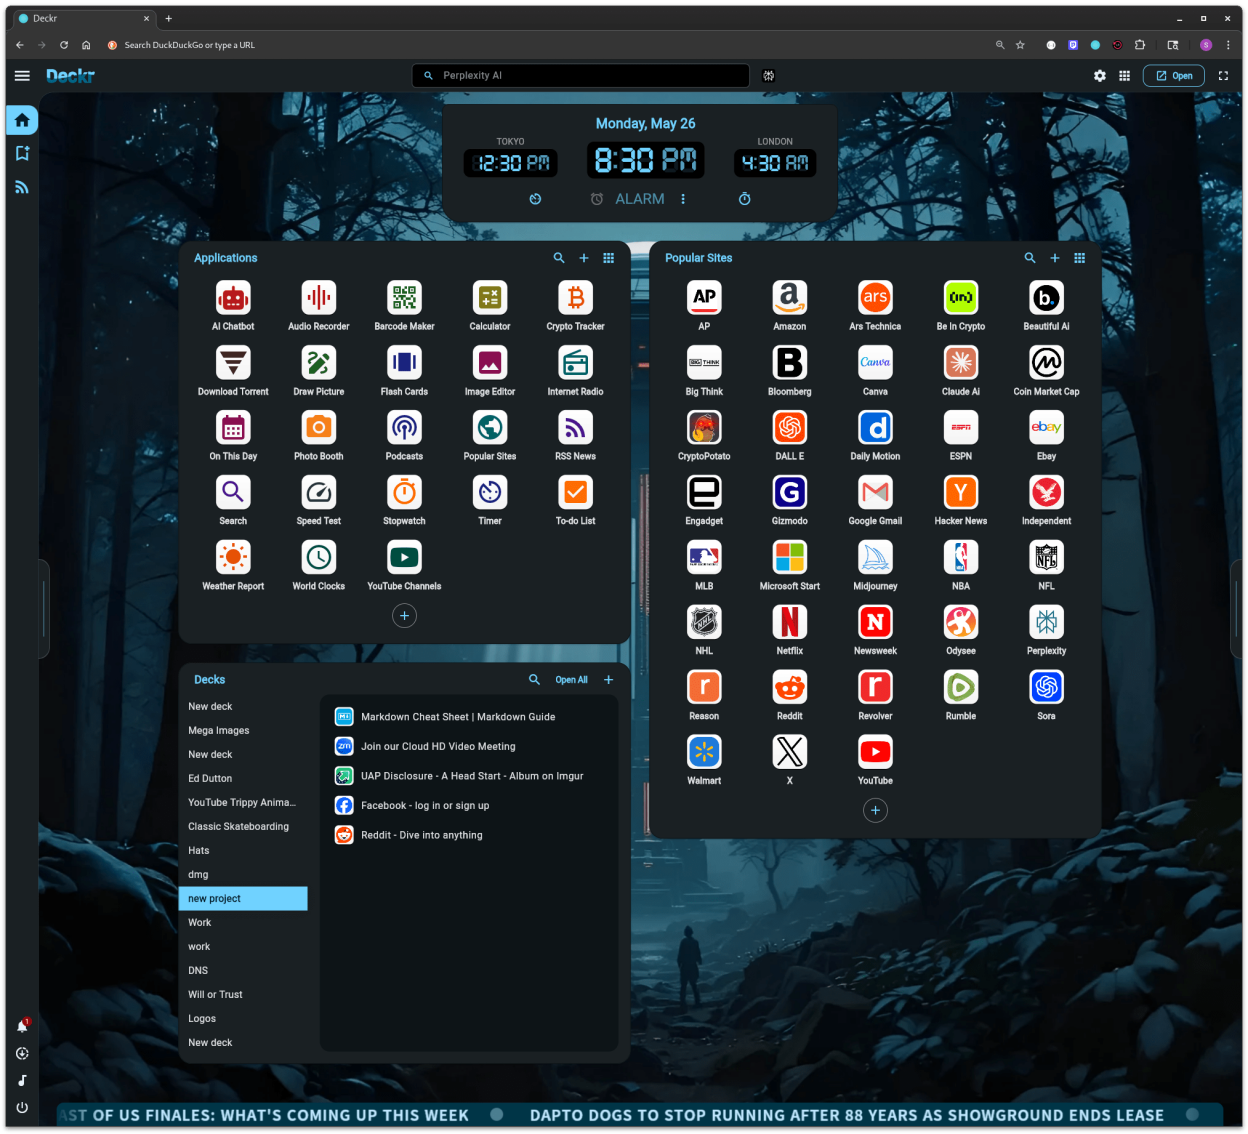Open the timer icon under London clock
This screenshot has height=1134, width=1248.
pyautogui.click(x=745, y=199)
